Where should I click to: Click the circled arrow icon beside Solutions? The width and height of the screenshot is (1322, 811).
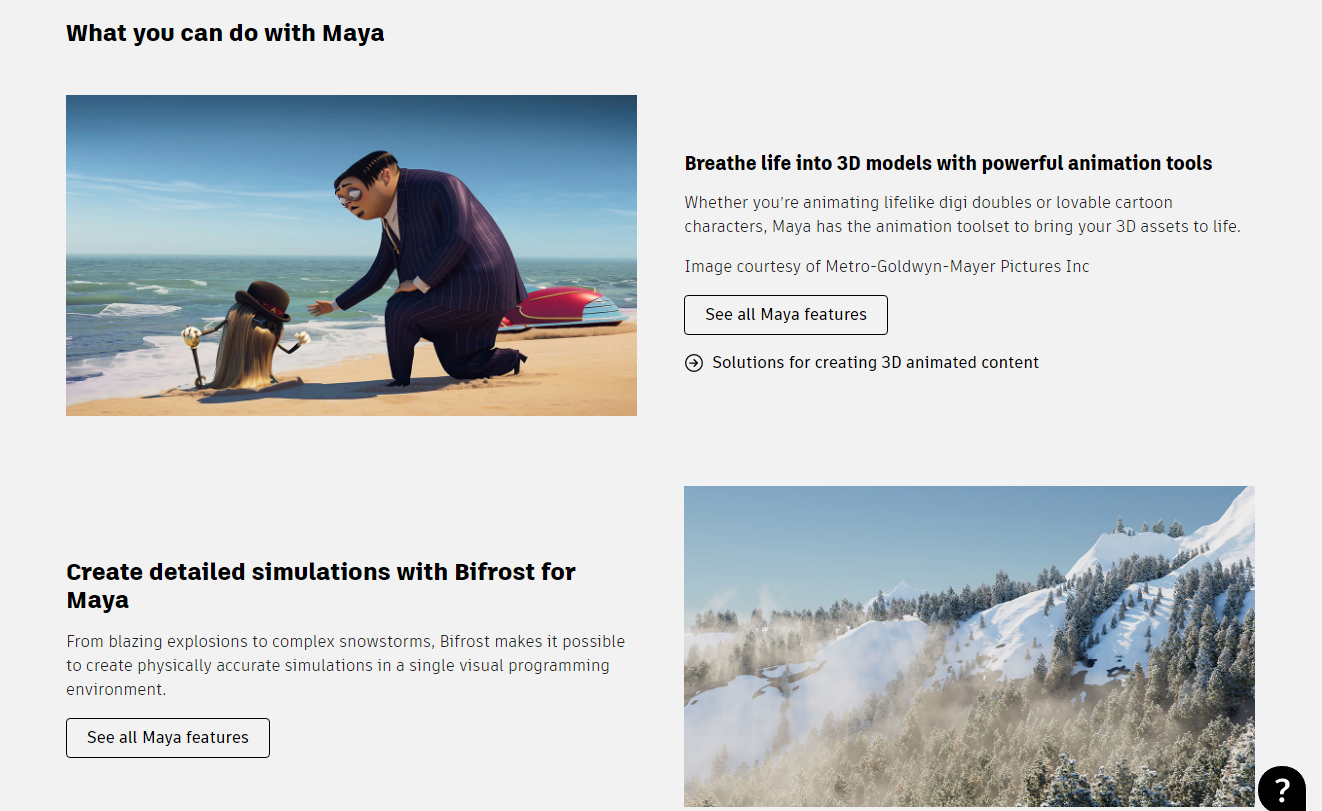[x=694, y=363]
